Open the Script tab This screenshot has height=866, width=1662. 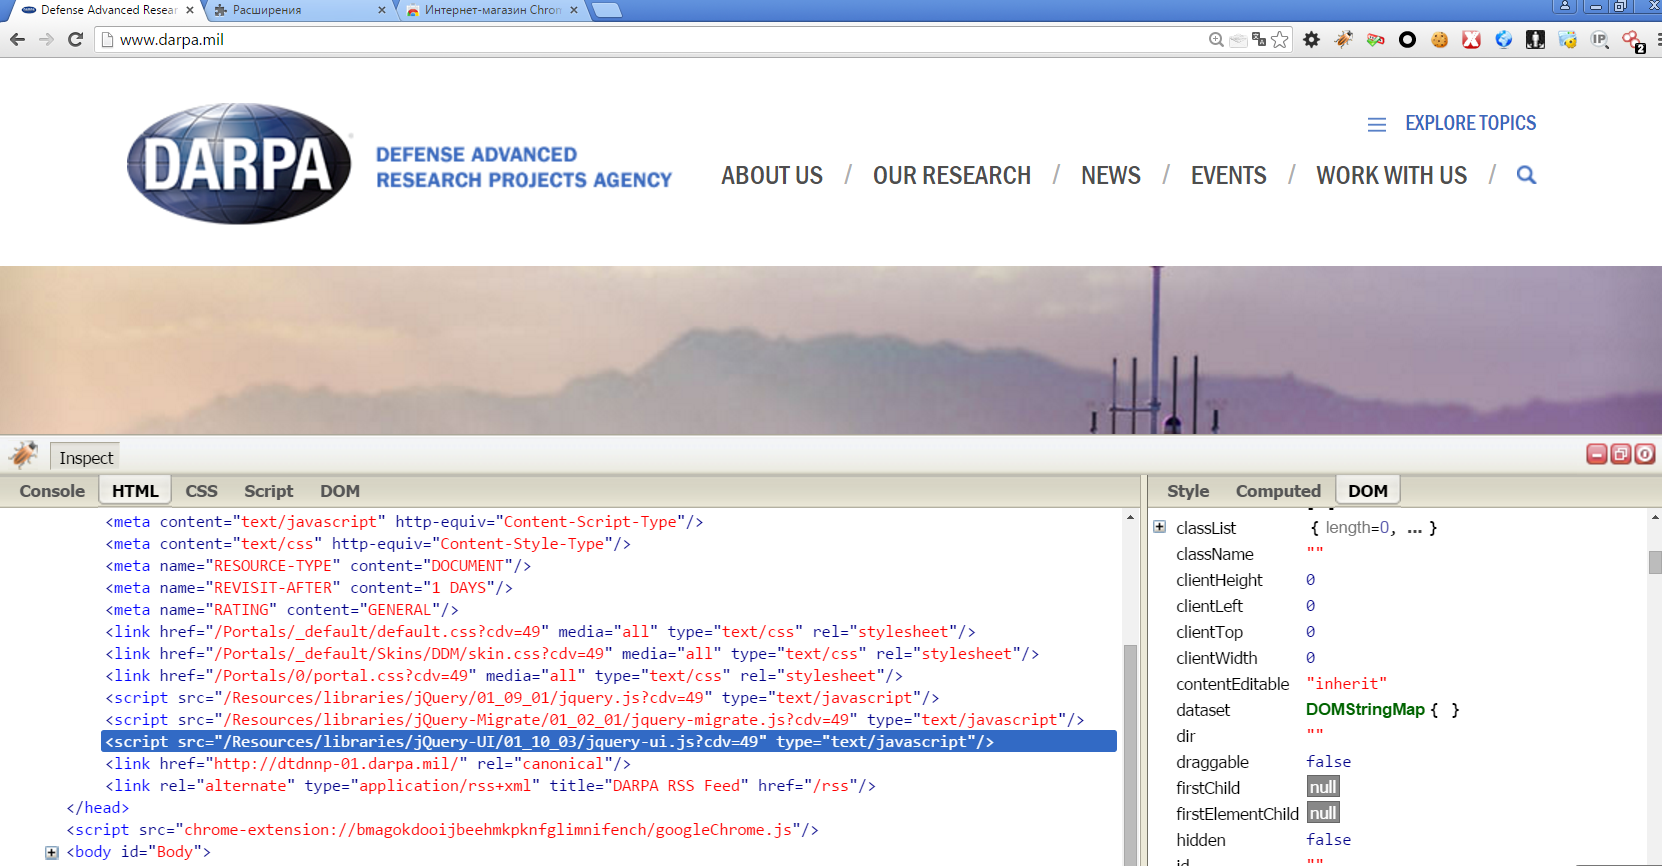coord(268,491)
